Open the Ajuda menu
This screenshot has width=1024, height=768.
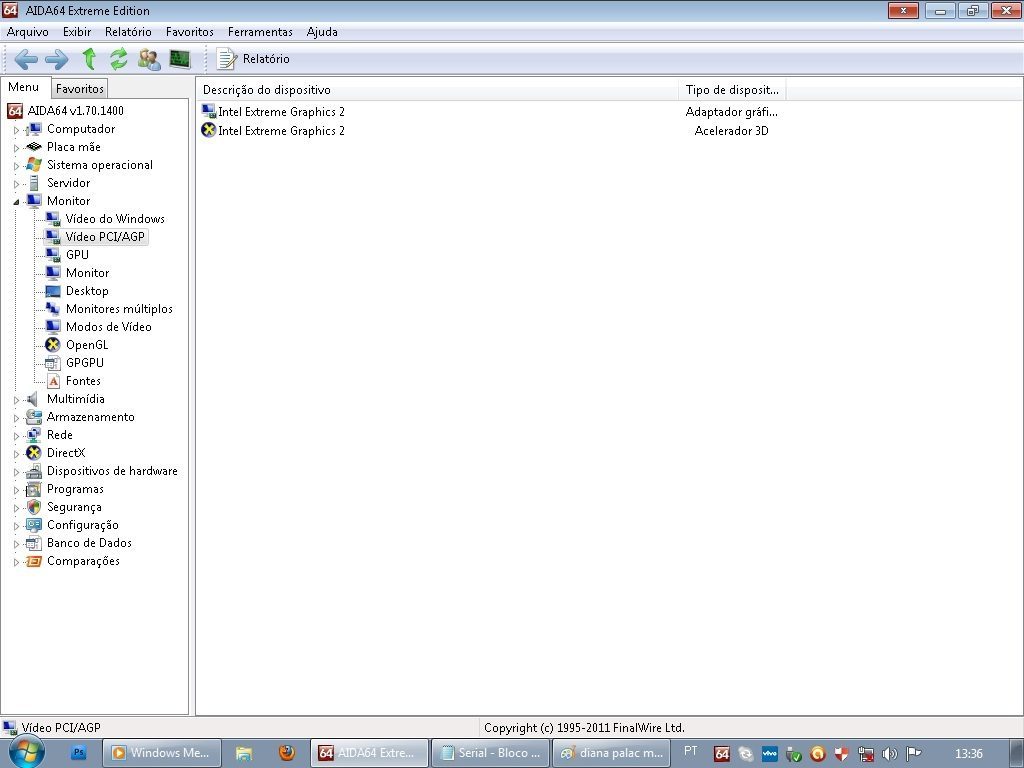[x=322, y=32]
